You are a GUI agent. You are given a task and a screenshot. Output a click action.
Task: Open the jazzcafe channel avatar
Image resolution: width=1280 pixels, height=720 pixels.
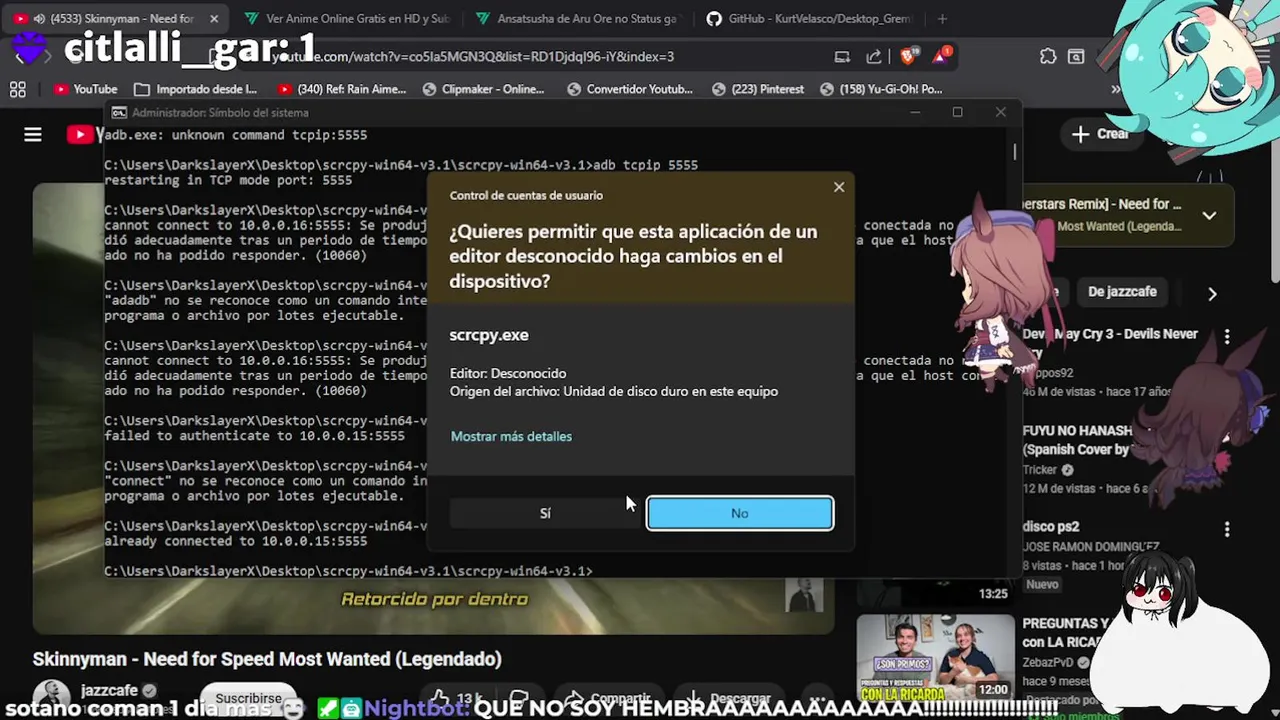(52, 698)
